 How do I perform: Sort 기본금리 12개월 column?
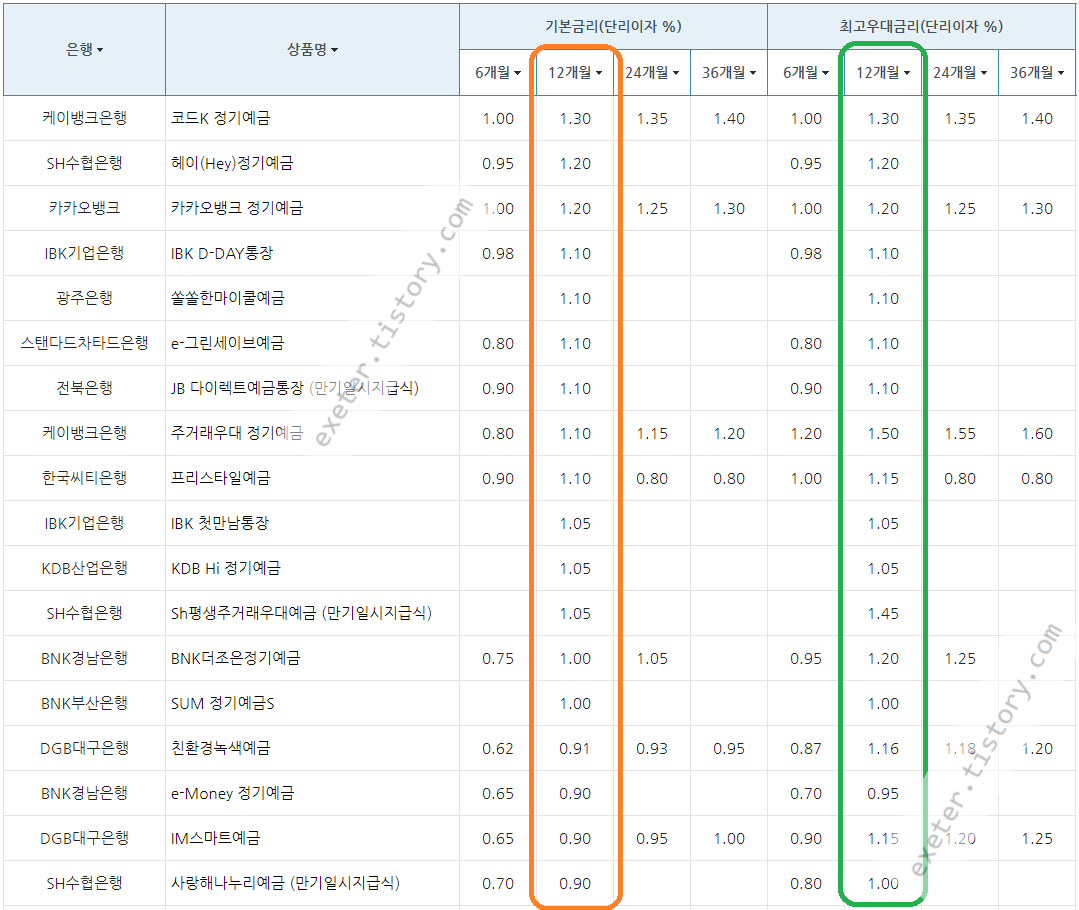[x=575, y=72]
